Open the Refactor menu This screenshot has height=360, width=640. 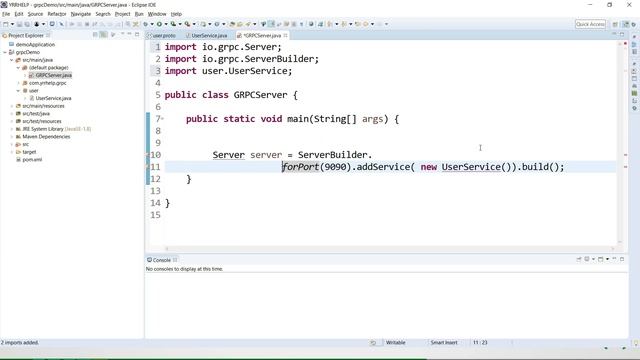(x=57, y=14)
